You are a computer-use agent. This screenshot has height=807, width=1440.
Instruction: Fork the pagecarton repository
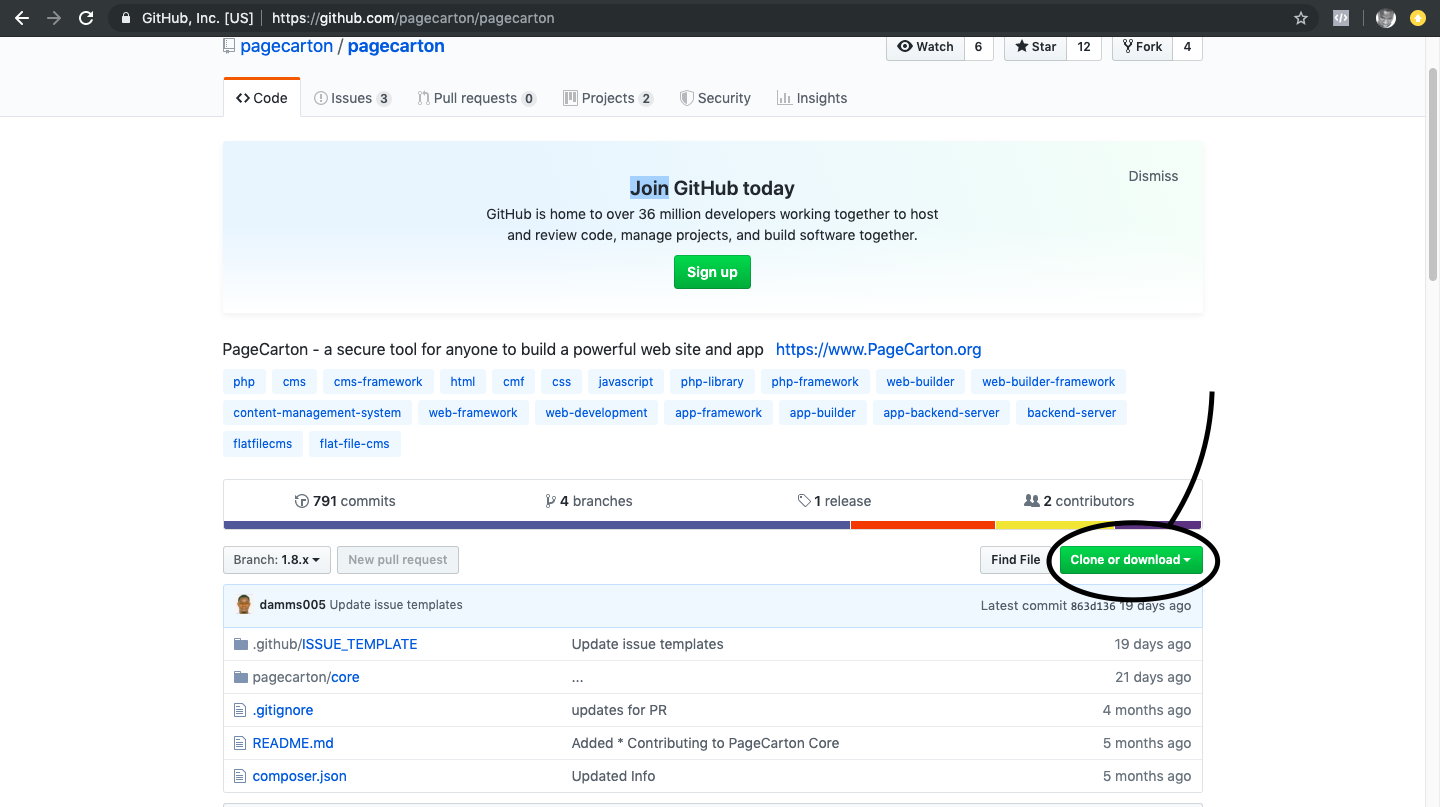[1142, 47]
